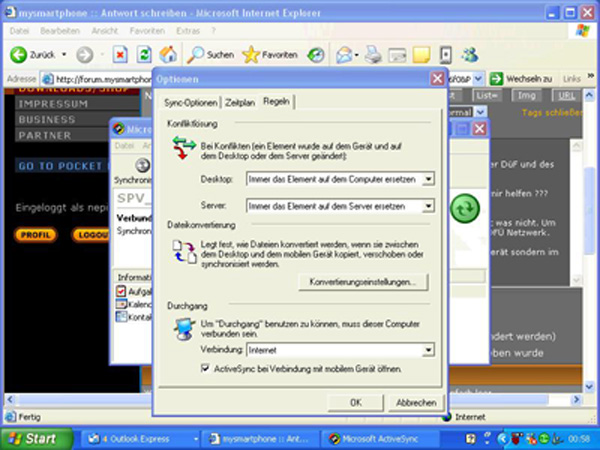The width and height of the screenshot is (600, 450).
Task: Open the Favoriten menu in menu bar
Action: (x=147, y=31)
